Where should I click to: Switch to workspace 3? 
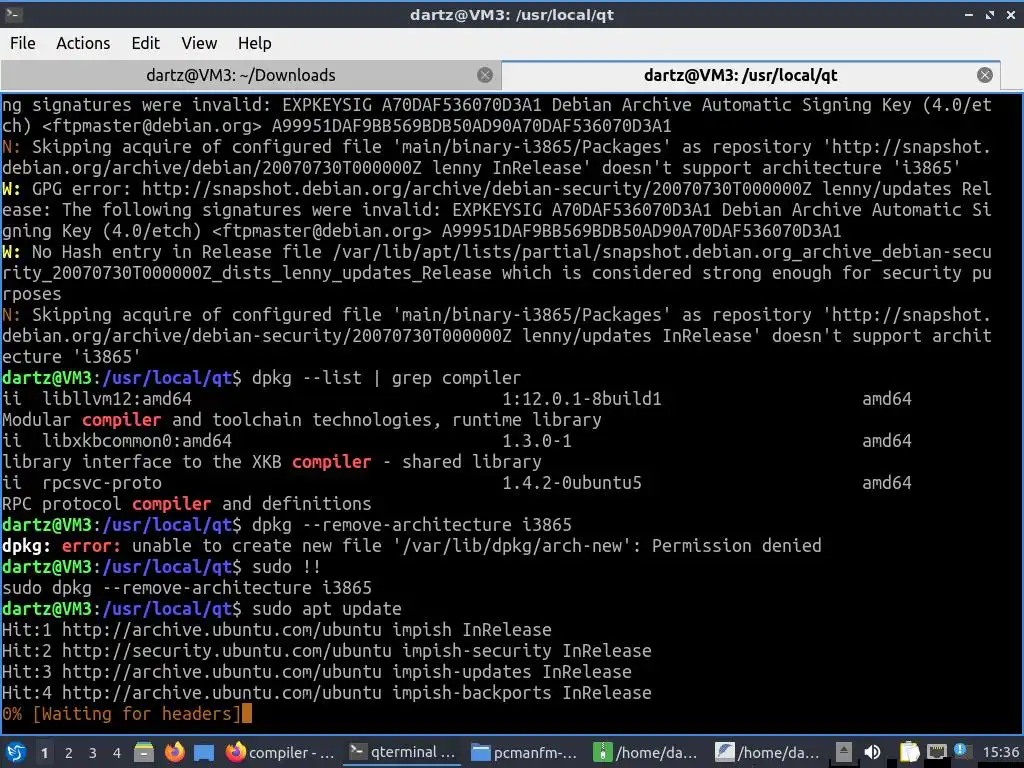93,753
